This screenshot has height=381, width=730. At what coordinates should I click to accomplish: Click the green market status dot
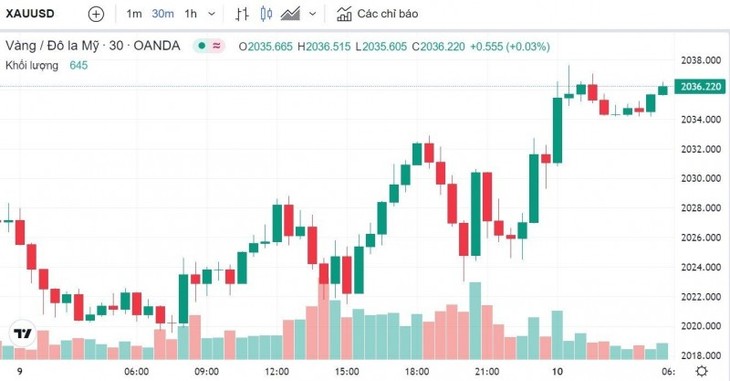(x=202, y=46)
